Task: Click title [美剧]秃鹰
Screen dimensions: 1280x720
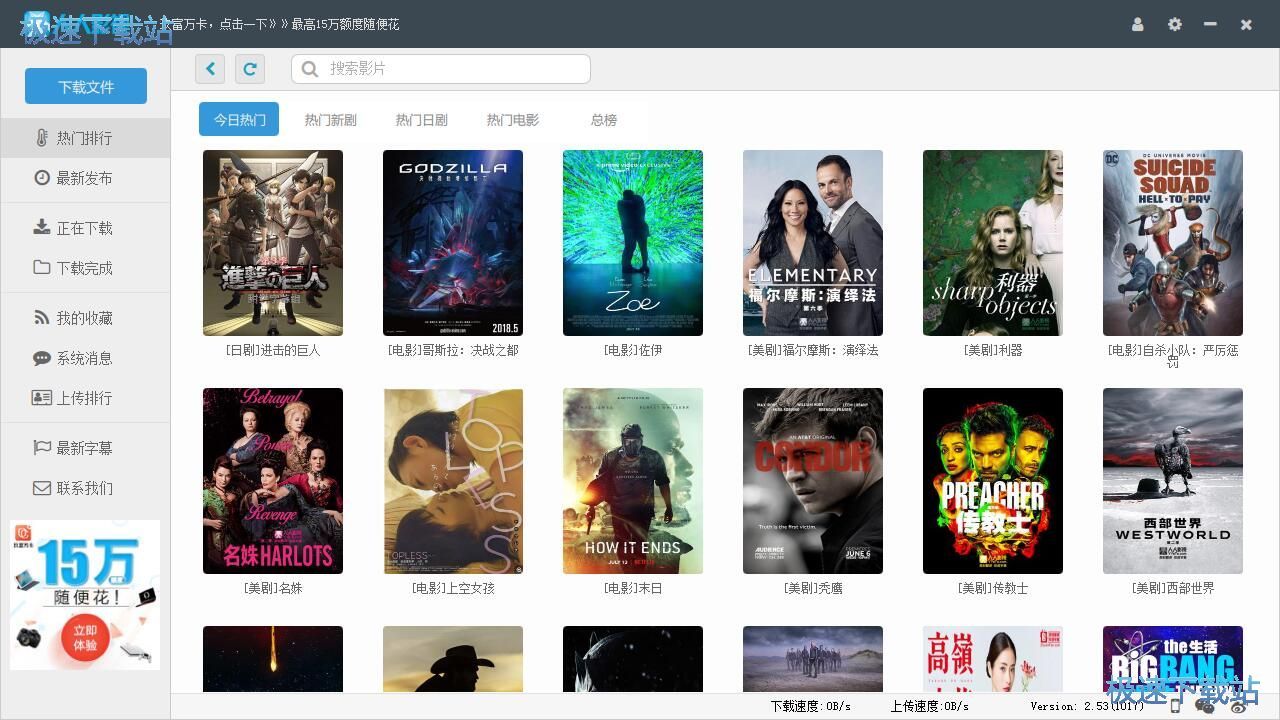Action: (x=813, y=588)
